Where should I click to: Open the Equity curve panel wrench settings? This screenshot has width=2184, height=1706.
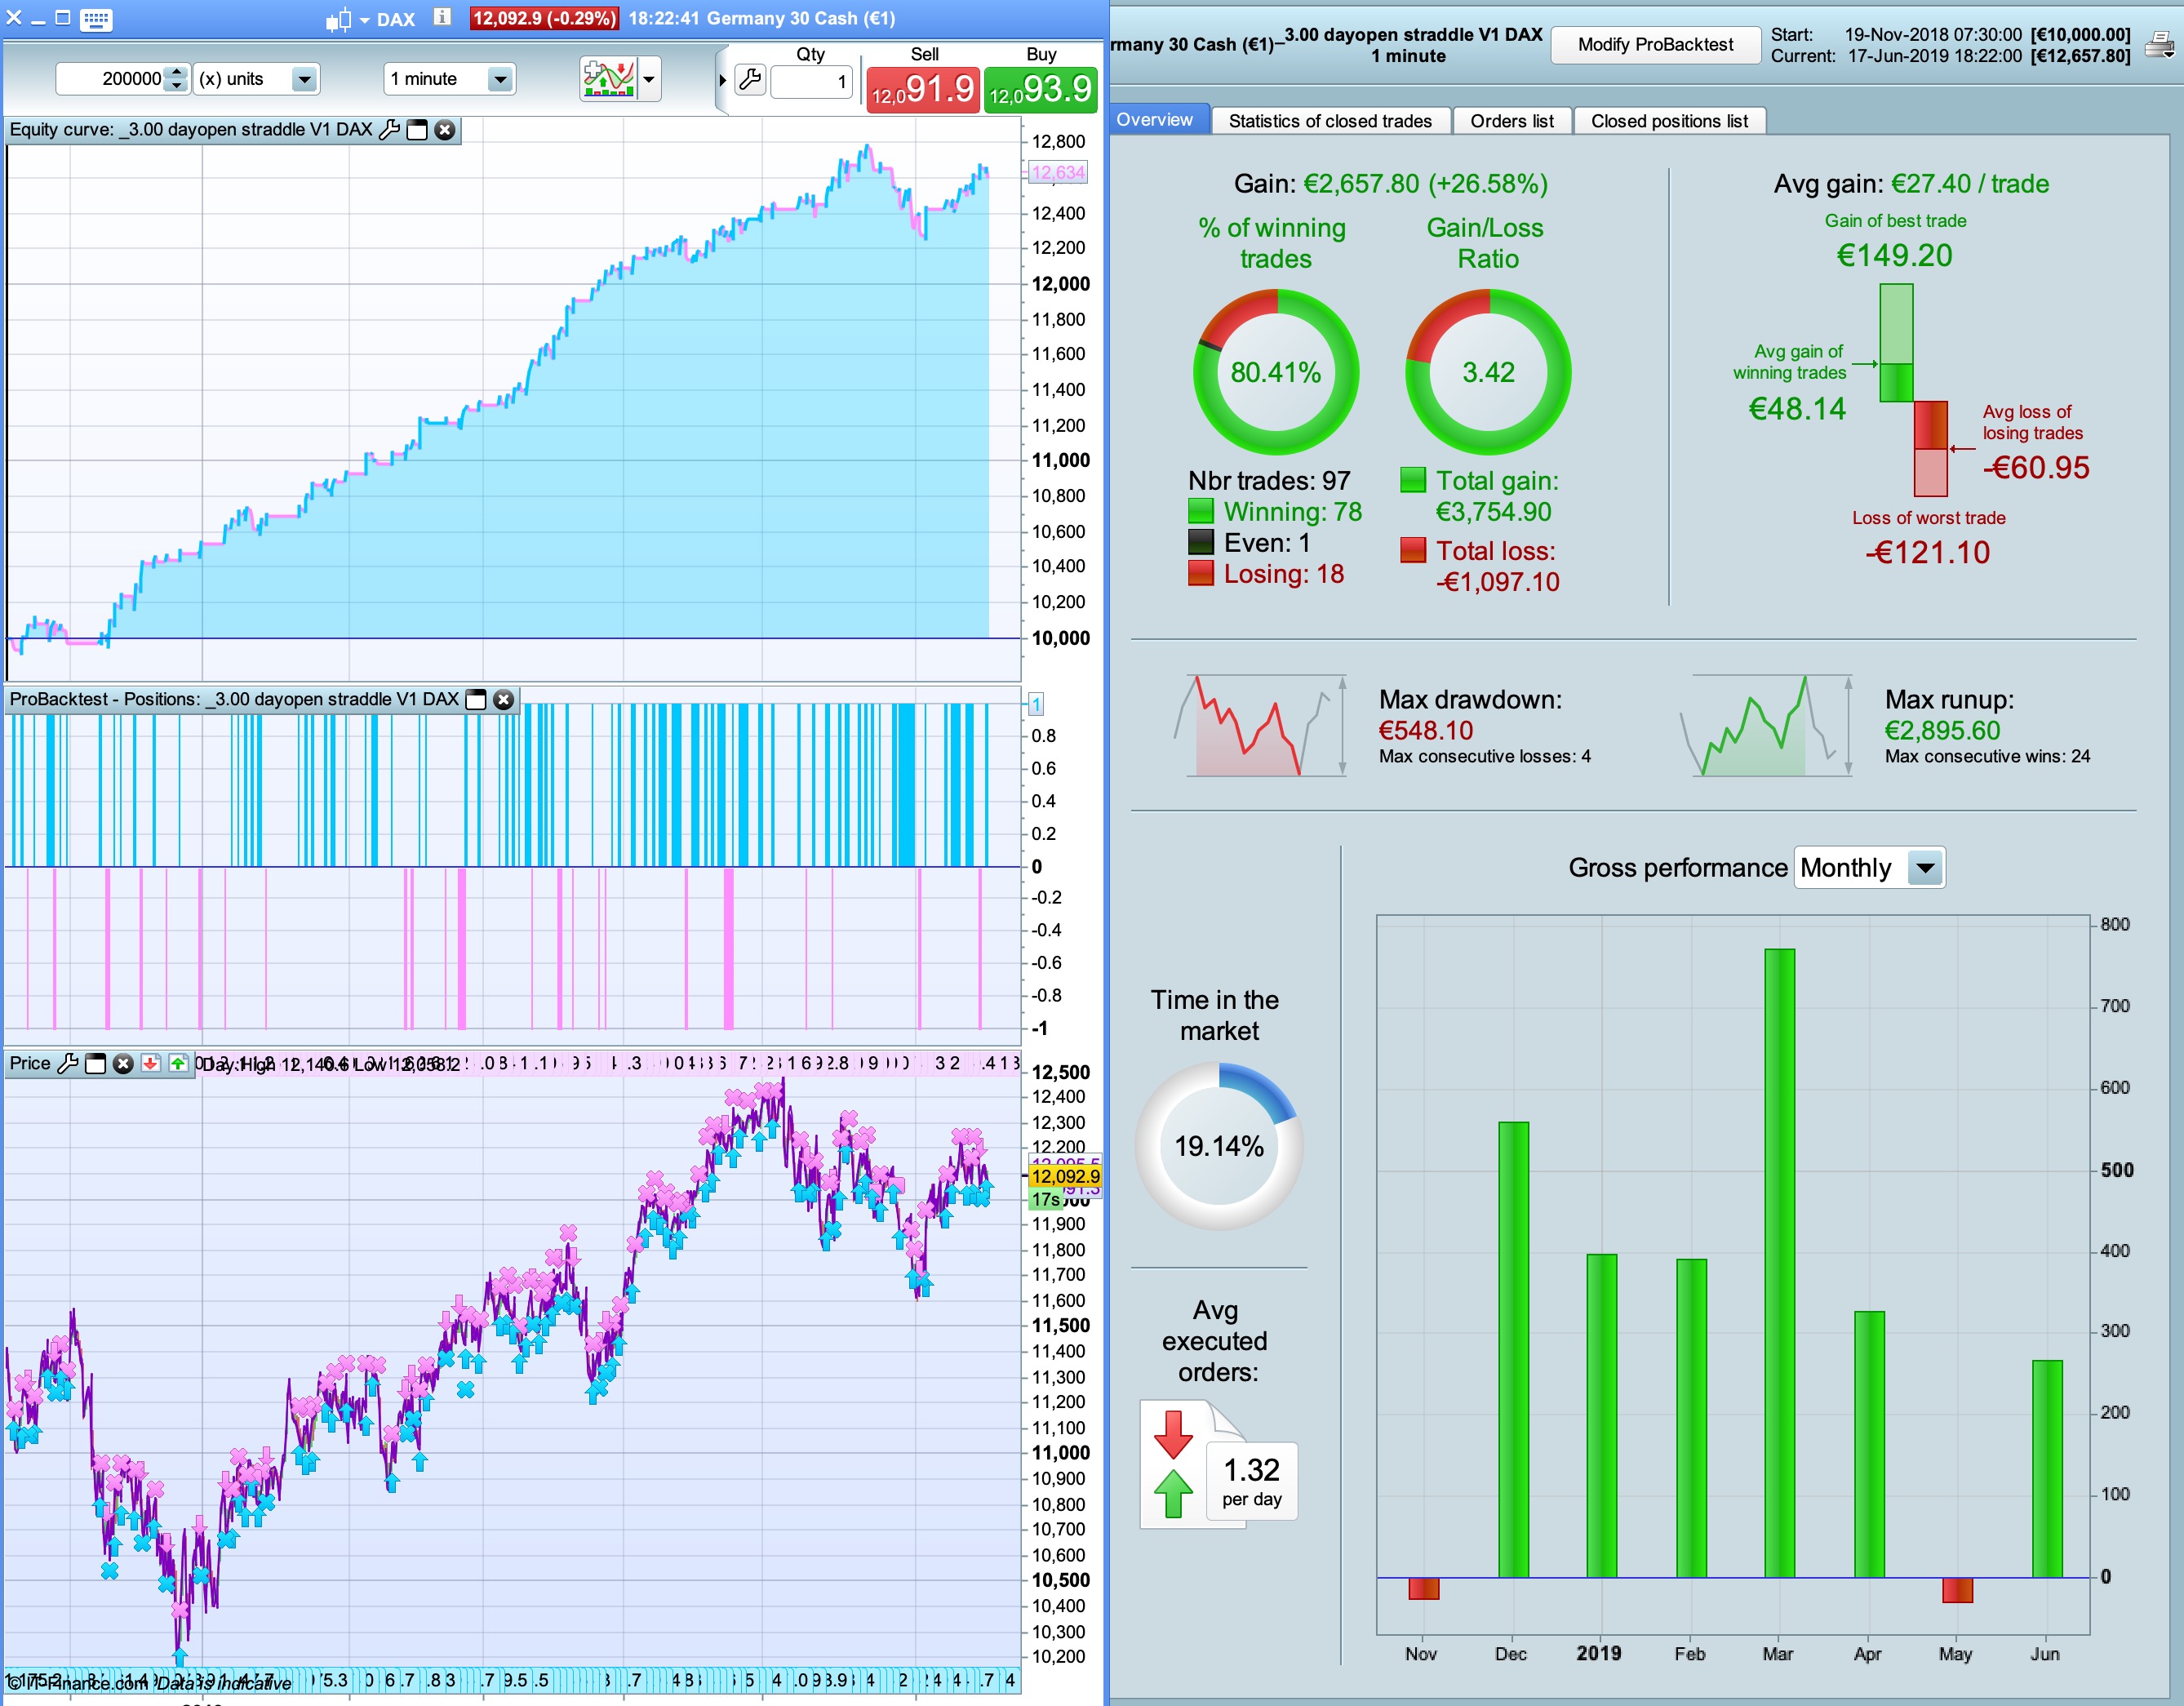pyautogui.click(x=390, y=130)
